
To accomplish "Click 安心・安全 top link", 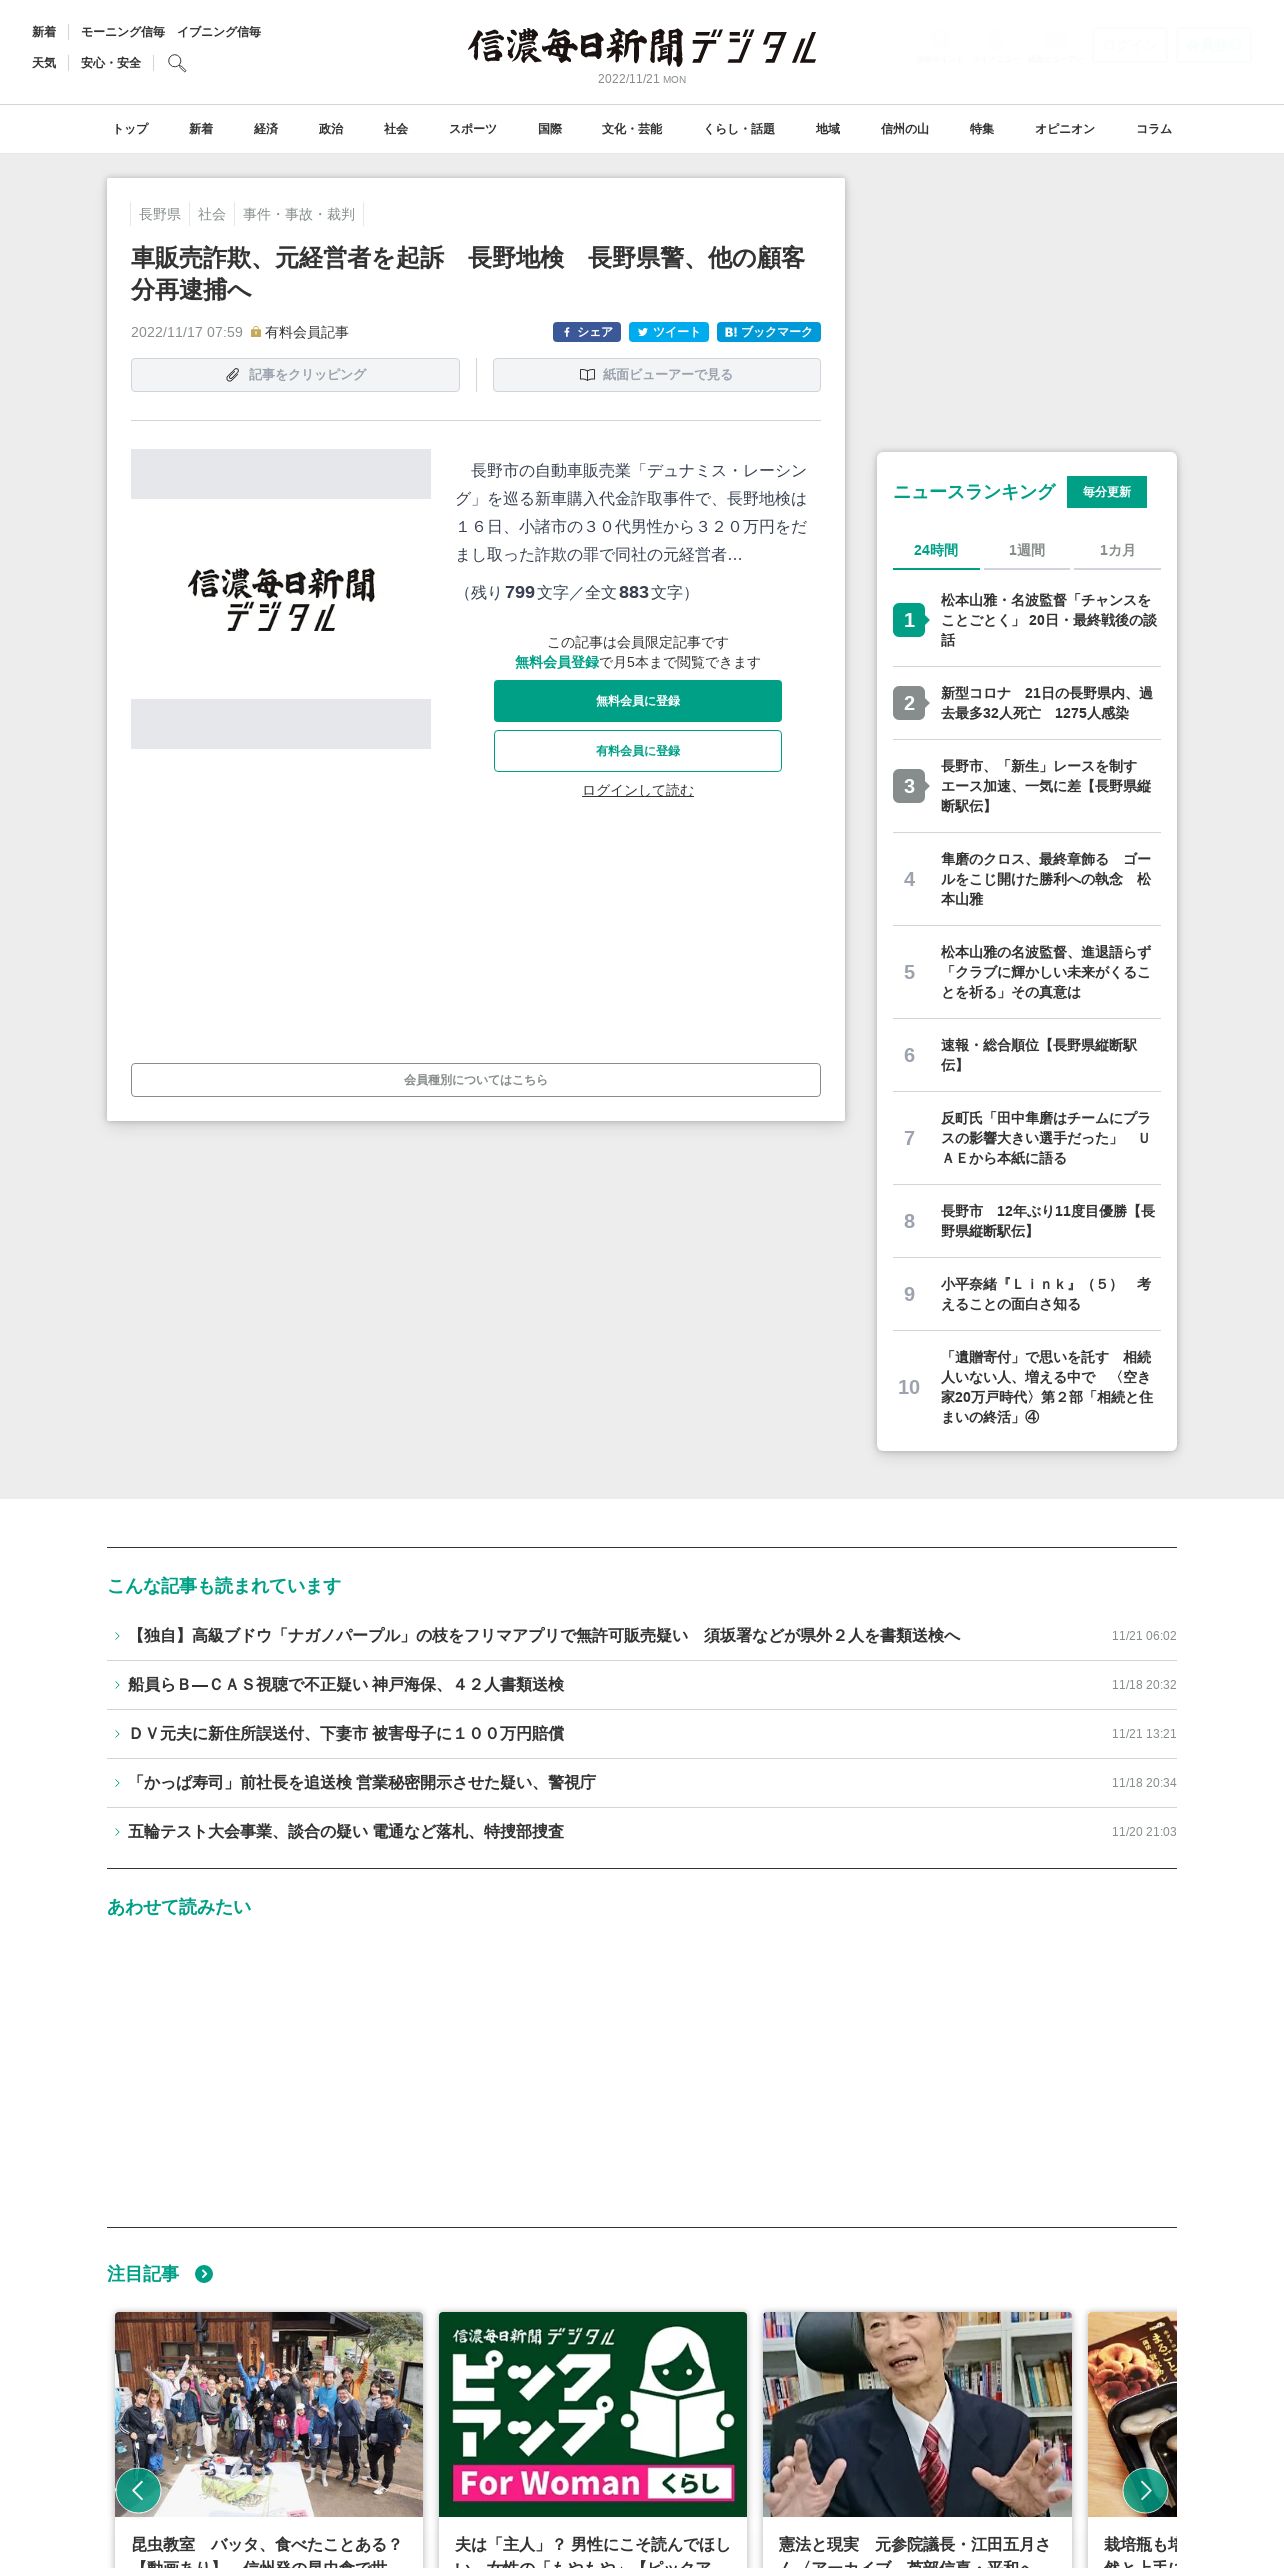I will click(111, 63).
